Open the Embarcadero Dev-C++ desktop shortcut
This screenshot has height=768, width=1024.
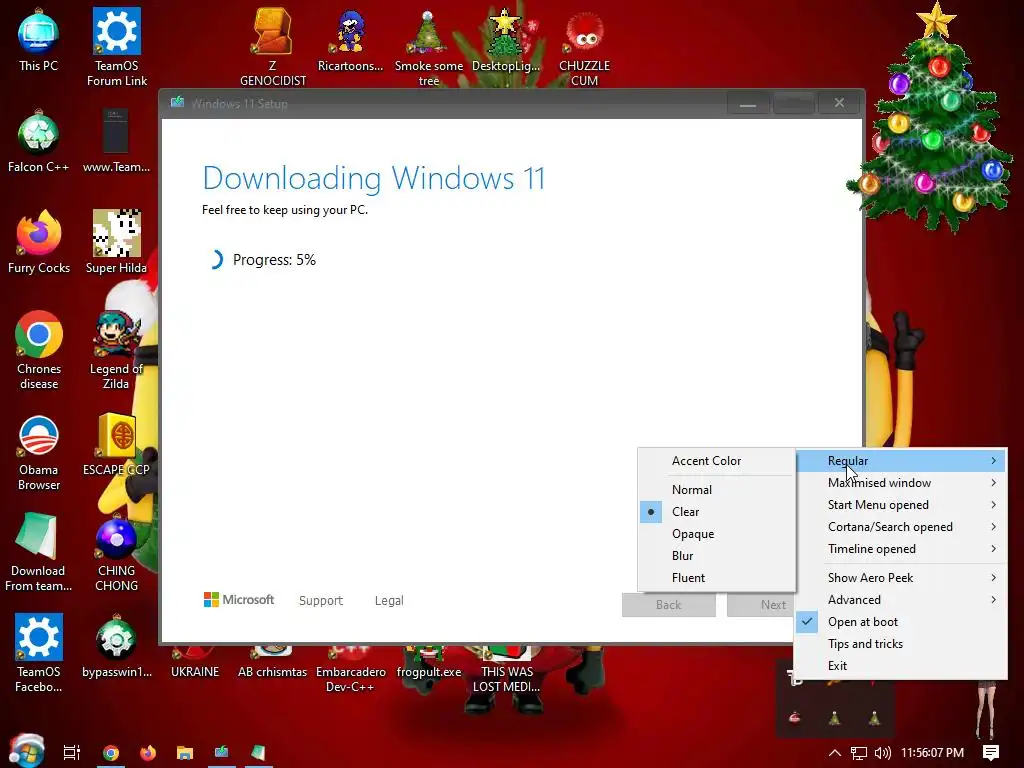point(350,669)
